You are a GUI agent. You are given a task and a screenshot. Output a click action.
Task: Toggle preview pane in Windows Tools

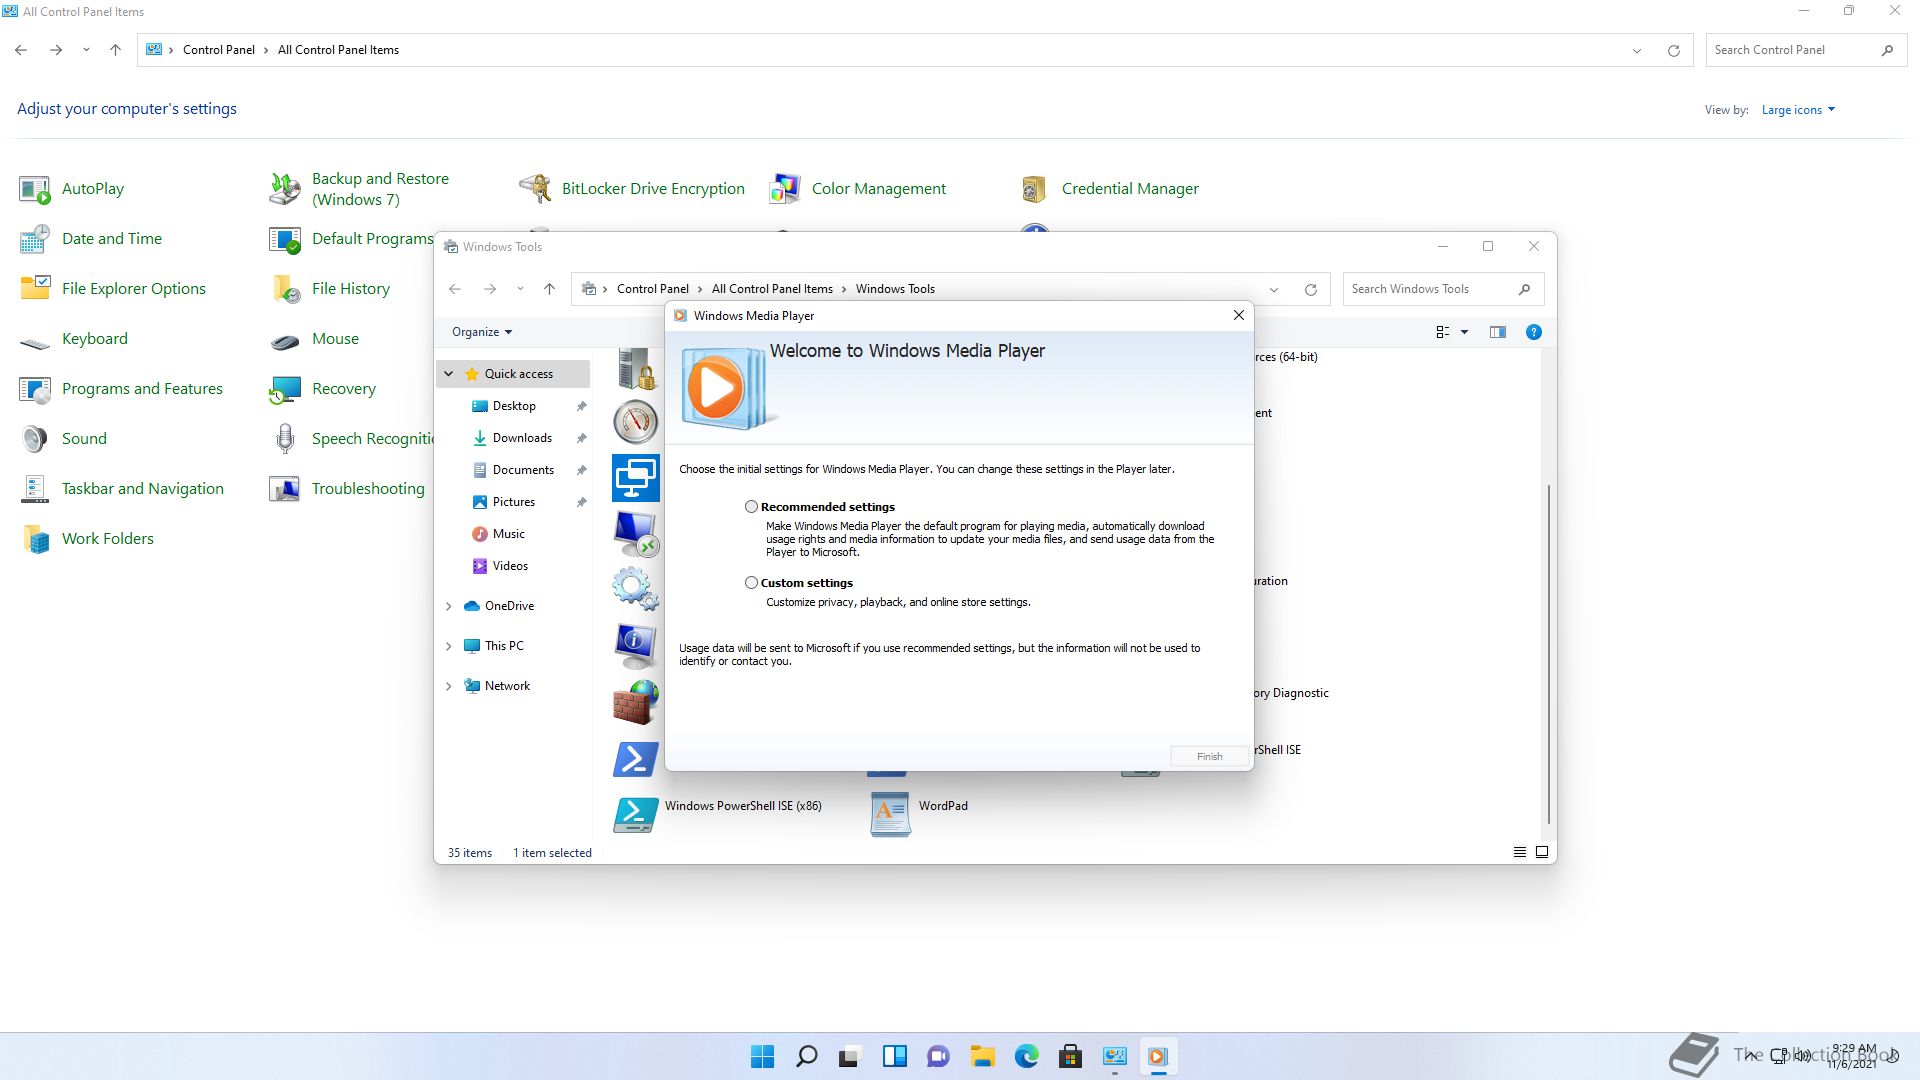pyautogui.click(x=1497, y=332)
